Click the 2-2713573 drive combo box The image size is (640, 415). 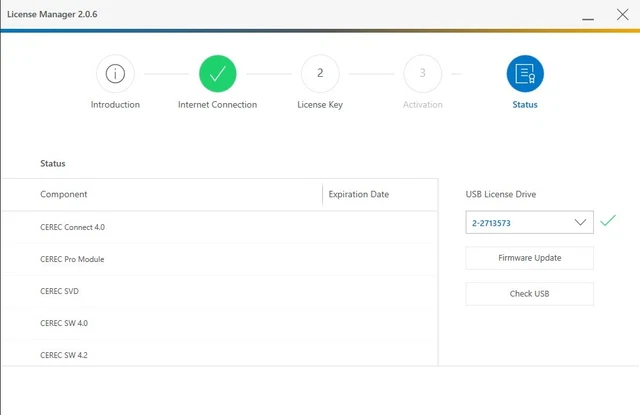tap(517, 222)
